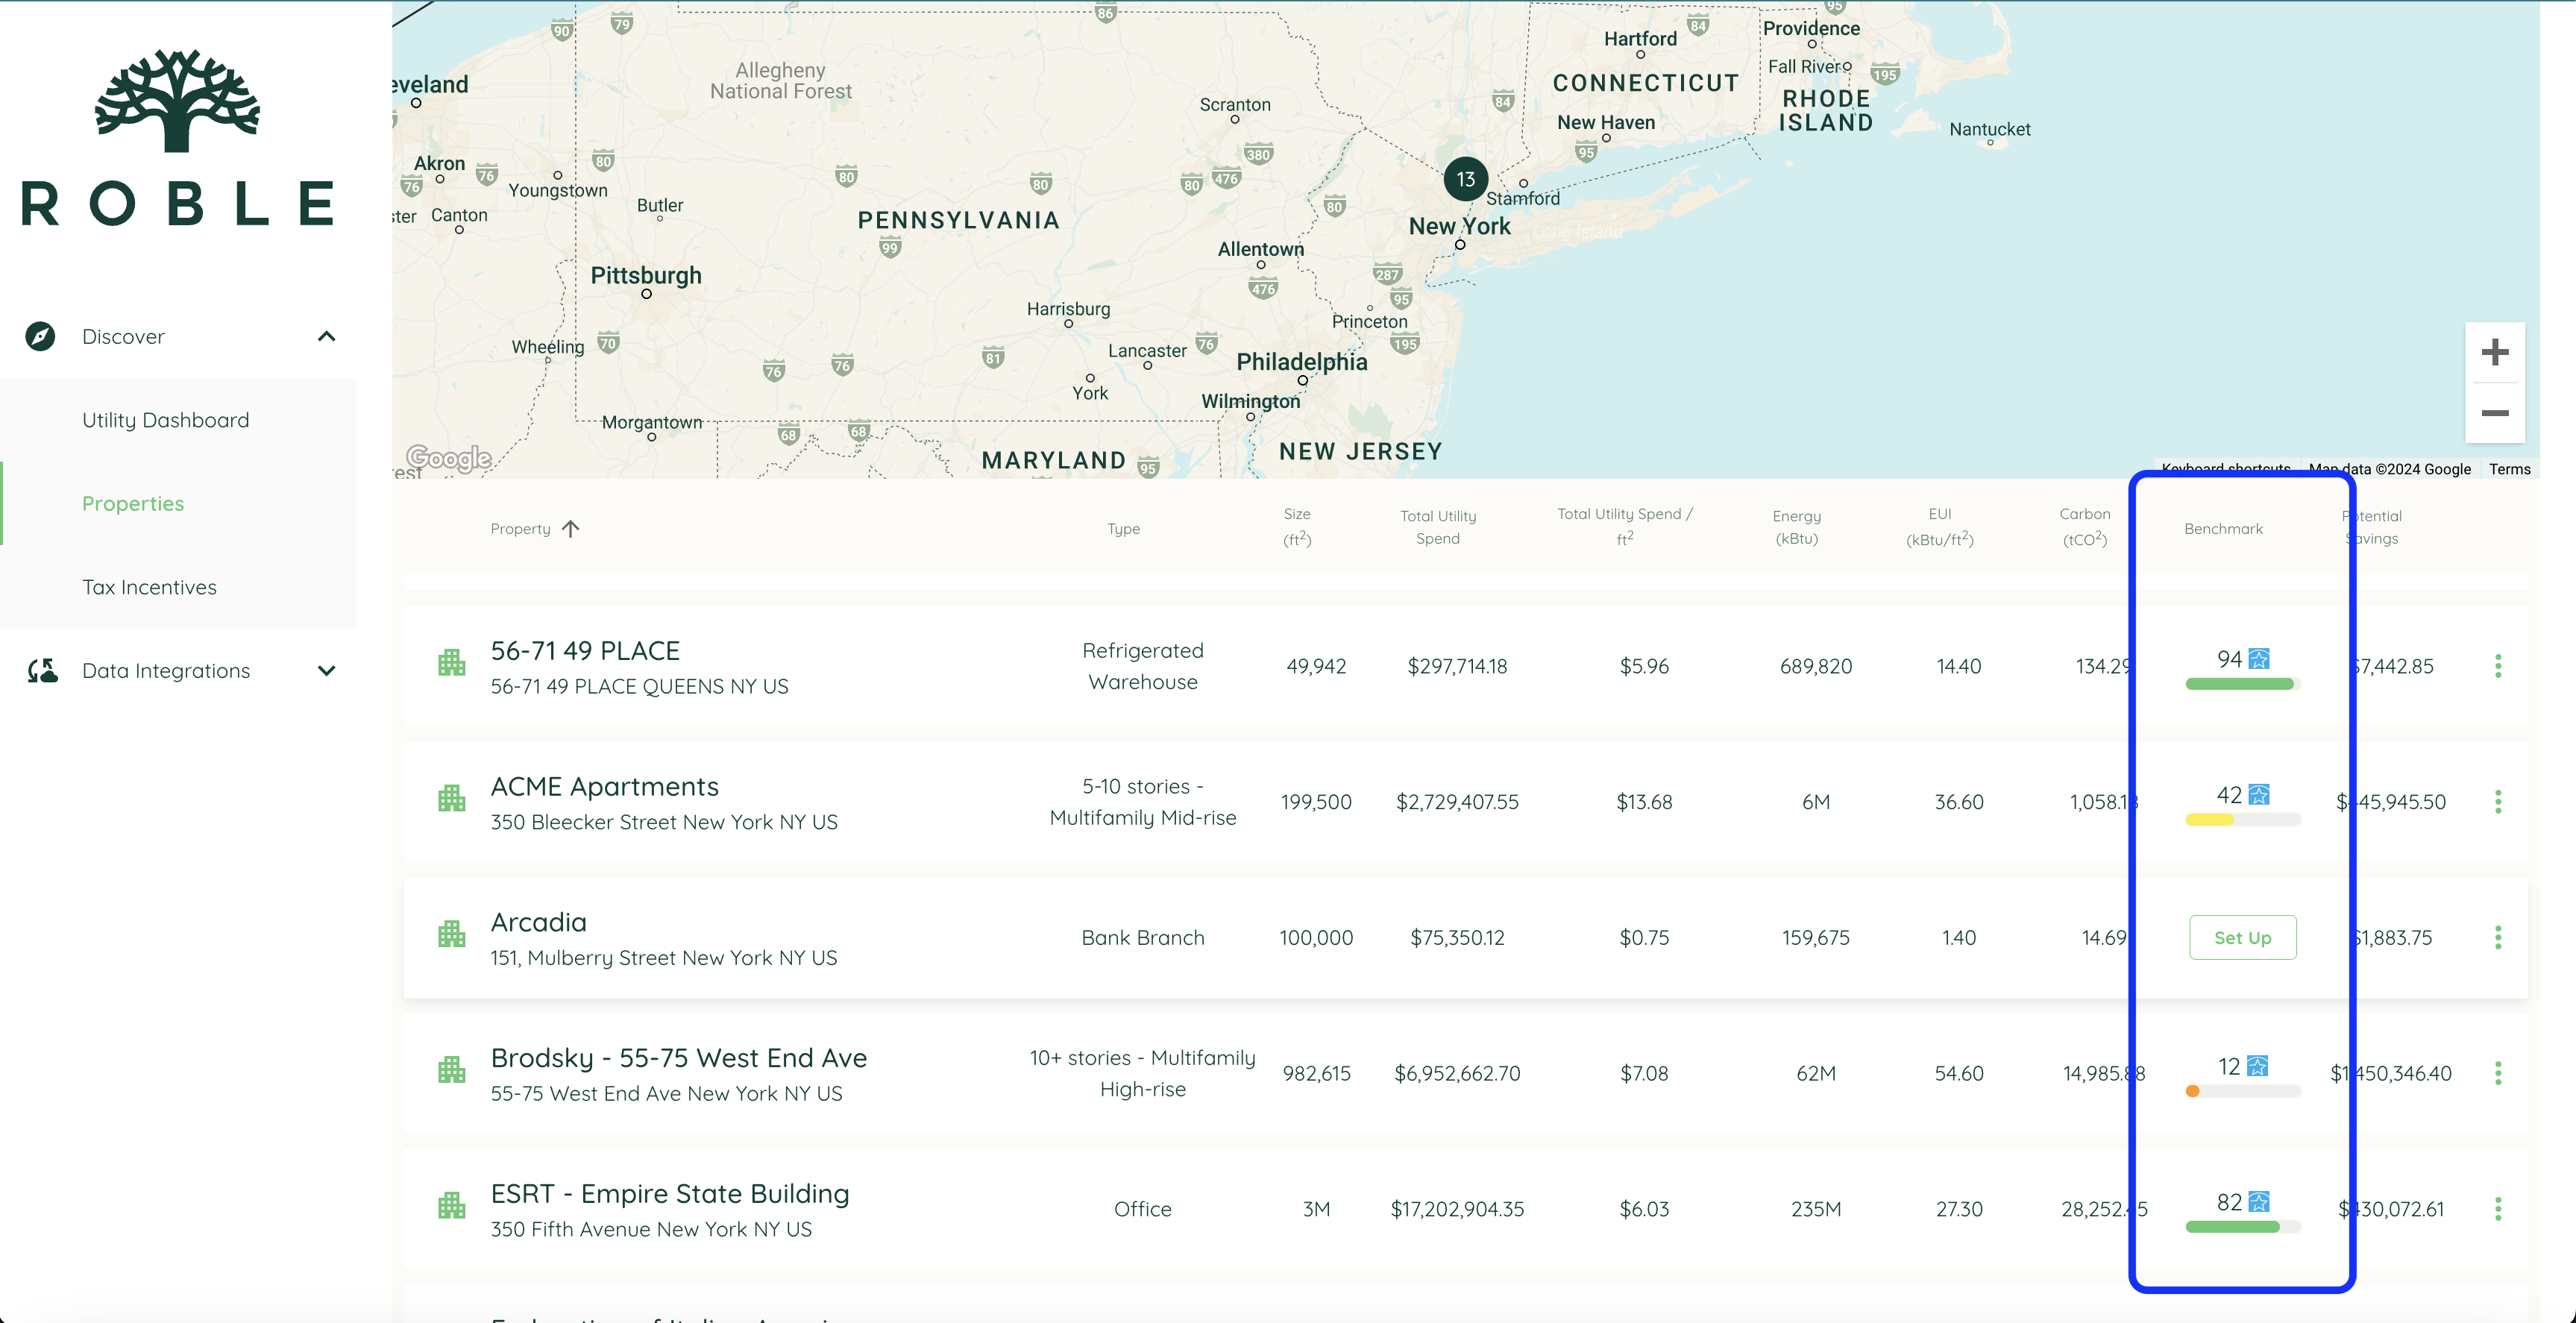
Task: Click the Energy Star badge next to score 94
Action: tap(2258, 659)
